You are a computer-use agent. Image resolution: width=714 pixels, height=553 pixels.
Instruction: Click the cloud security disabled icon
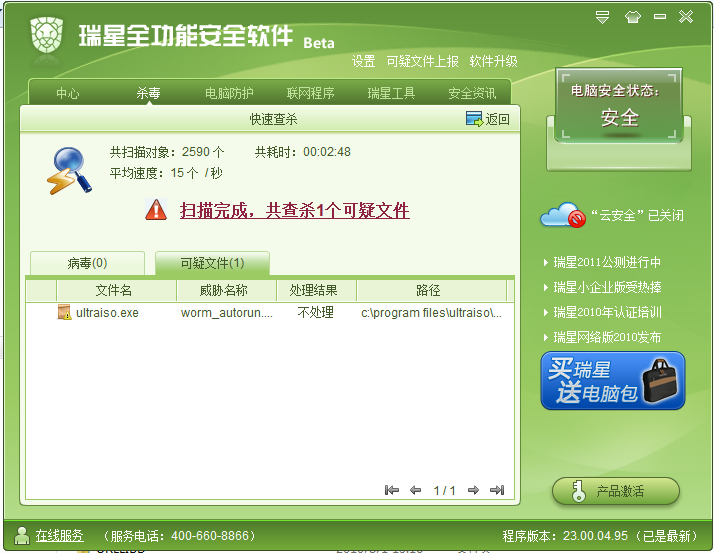point(563,215)
